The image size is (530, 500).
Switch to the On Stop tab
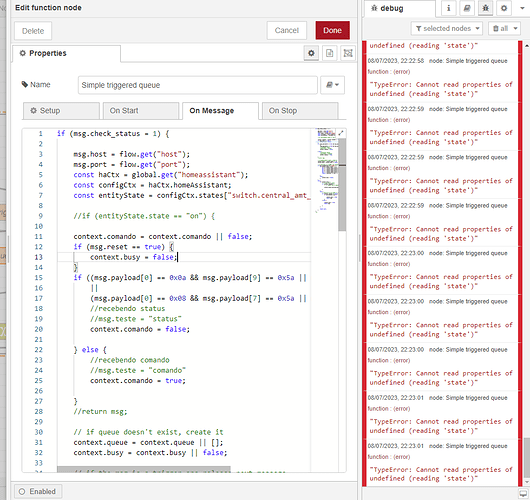click(x=300, y=111)
